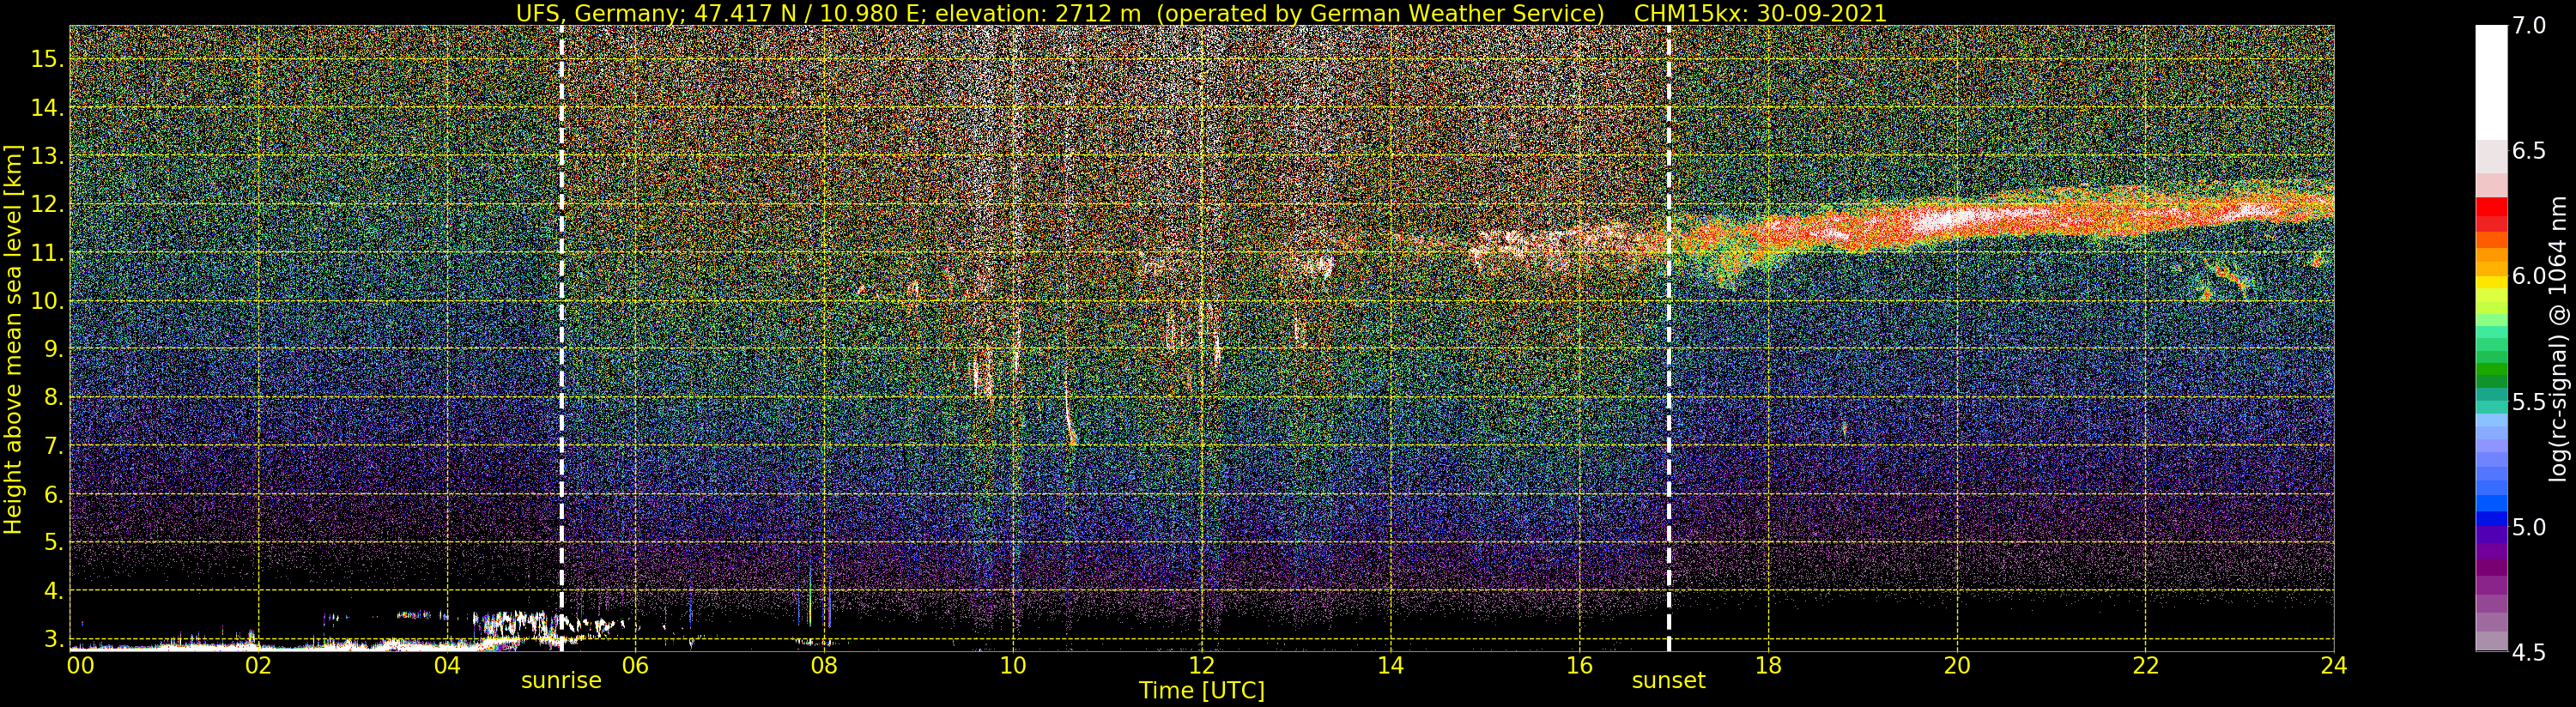Select the white dashed sunrise marker line
Screen dimensions: 2576x707
561,338
